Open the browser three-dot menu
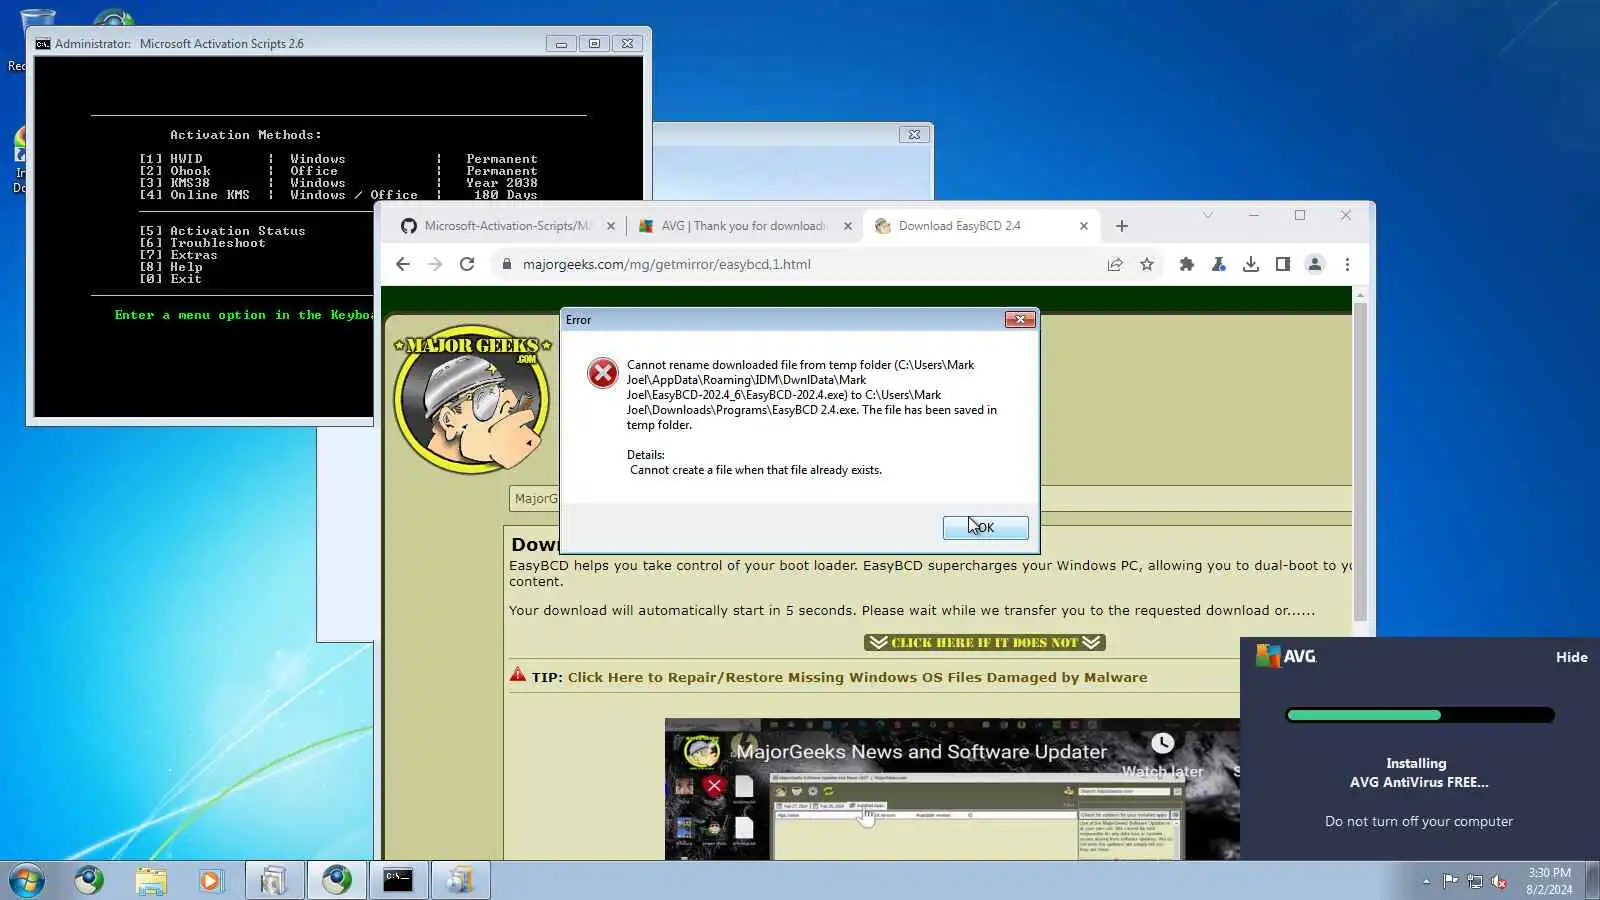Viewport: 1600px width, 900px height. tap(1347, 264)
